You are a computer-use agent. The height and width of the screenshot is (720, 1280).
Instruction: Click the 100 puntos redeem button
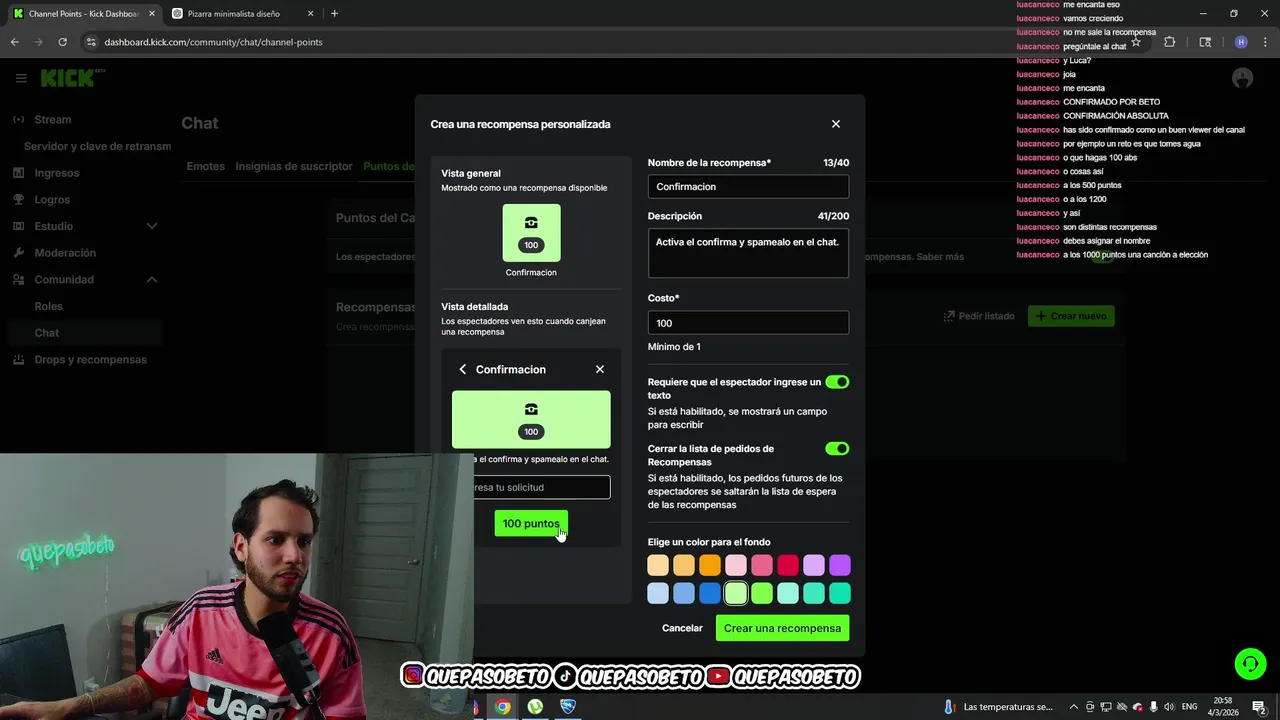531,523
